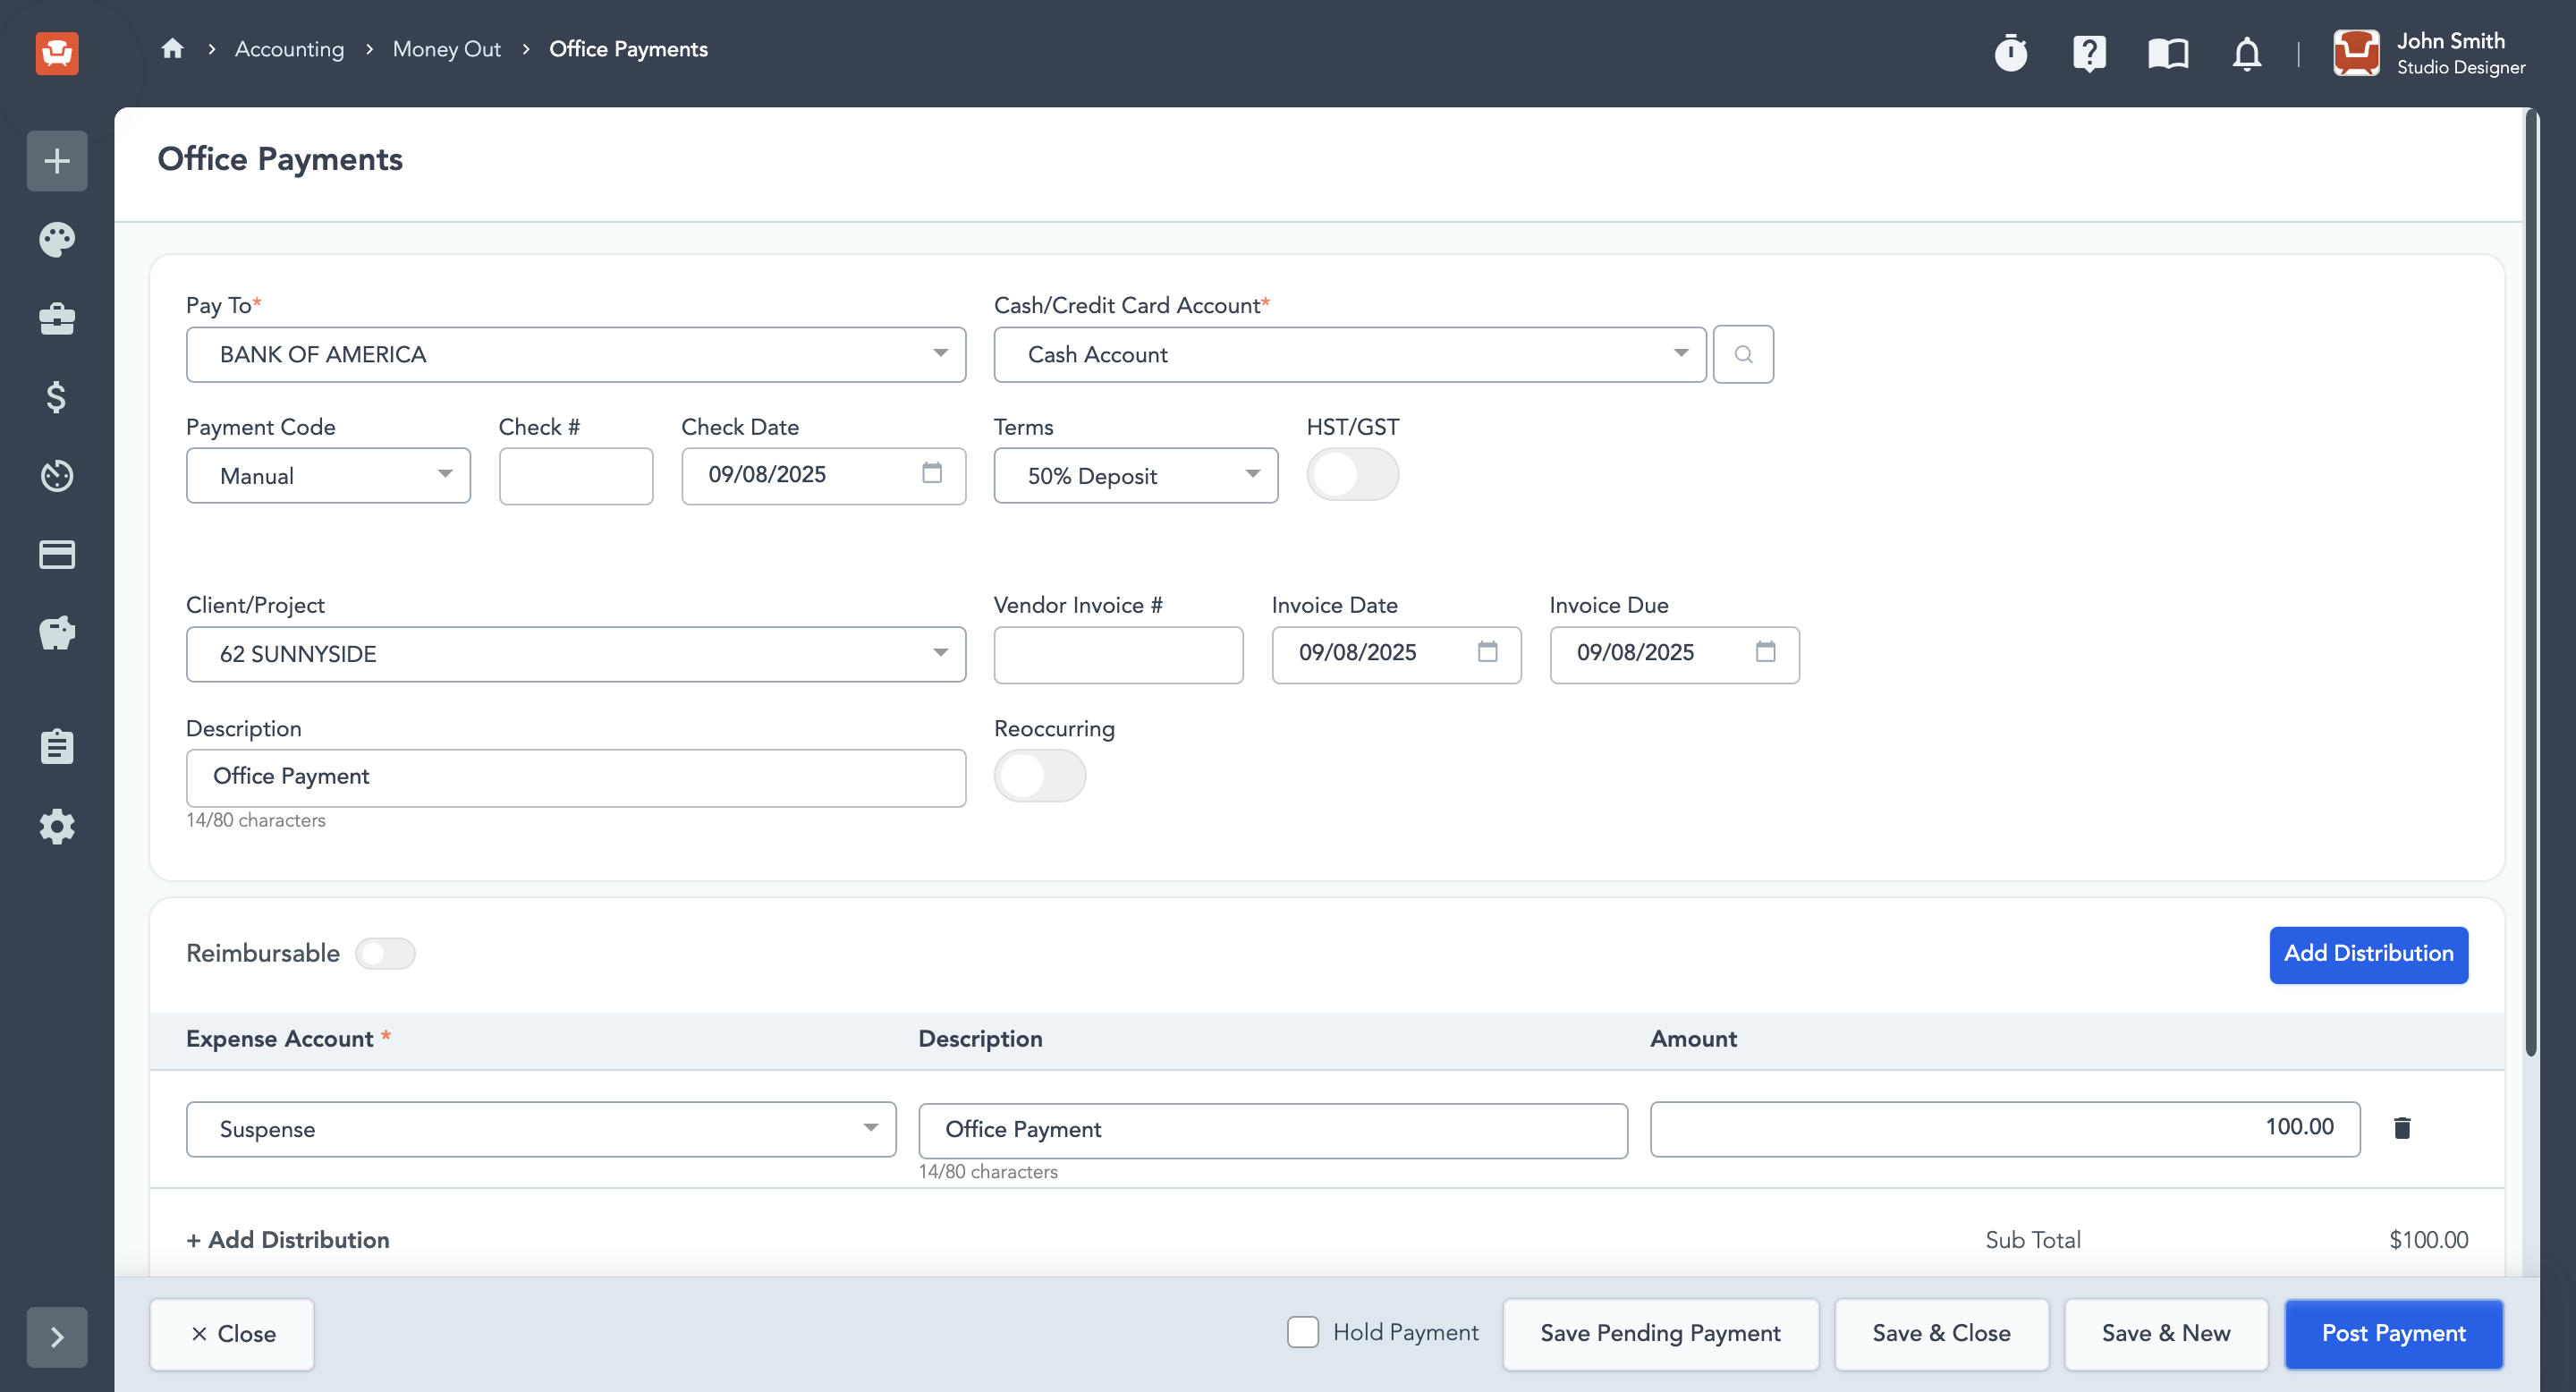
Task: Open the Terms dropdown showing 50% Deposit
Action: point(1135,475)
